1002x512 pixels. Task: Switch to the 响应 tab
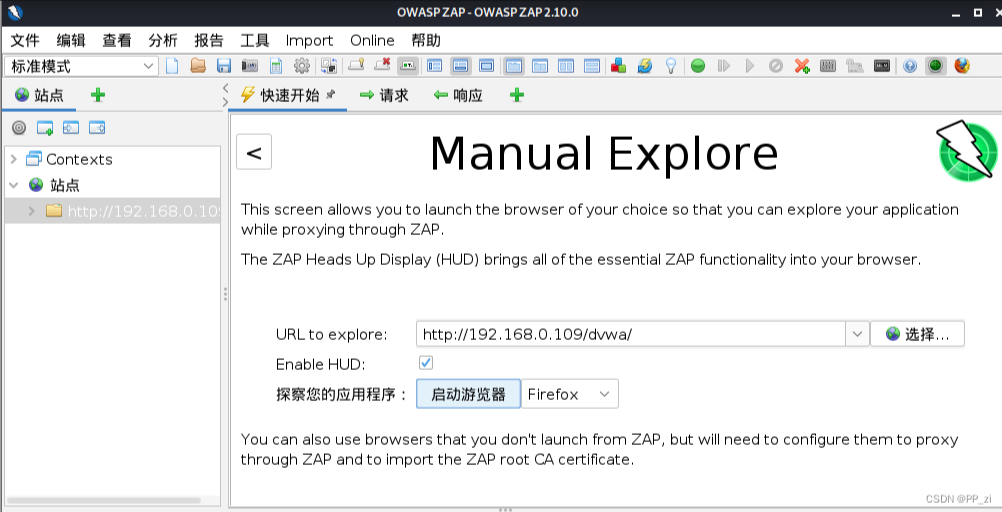[458, 95]
